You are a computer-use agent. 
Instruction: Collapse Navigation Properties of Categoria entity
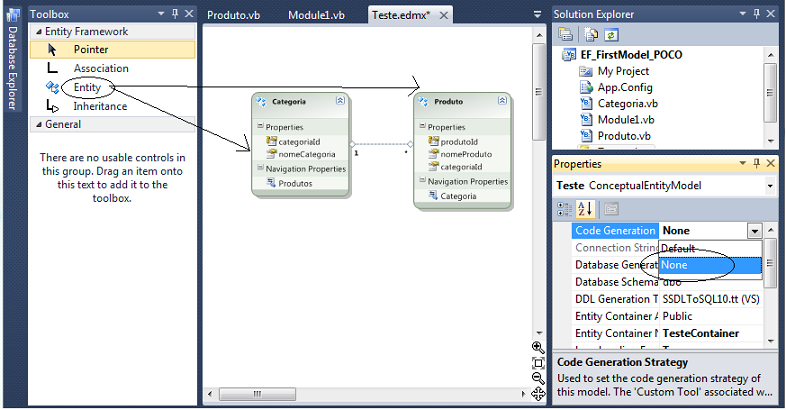click(x=260, y=168)
